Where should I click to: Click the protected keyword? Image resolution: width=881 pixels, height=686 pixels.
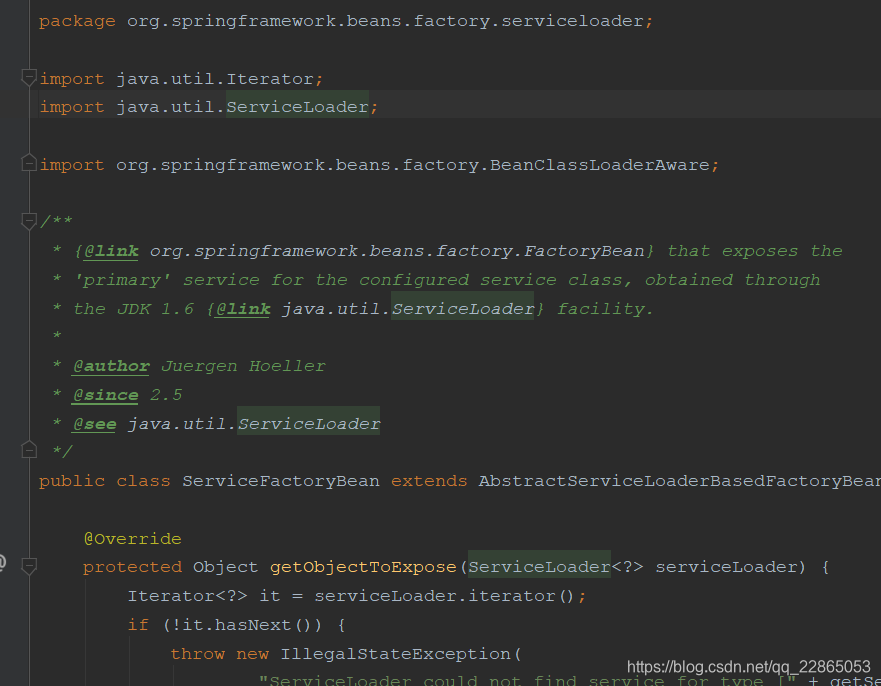pyautogui.click(x=133, y=567)
